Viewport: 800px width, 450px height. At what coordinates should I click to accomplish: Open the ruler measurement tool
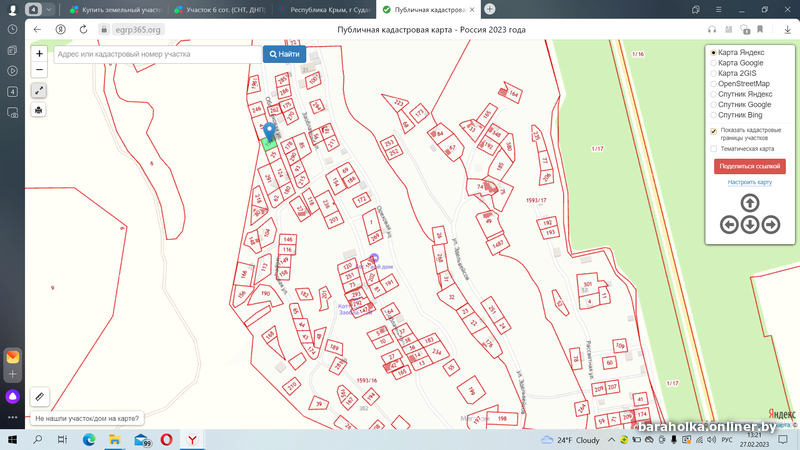coord(39,396)
